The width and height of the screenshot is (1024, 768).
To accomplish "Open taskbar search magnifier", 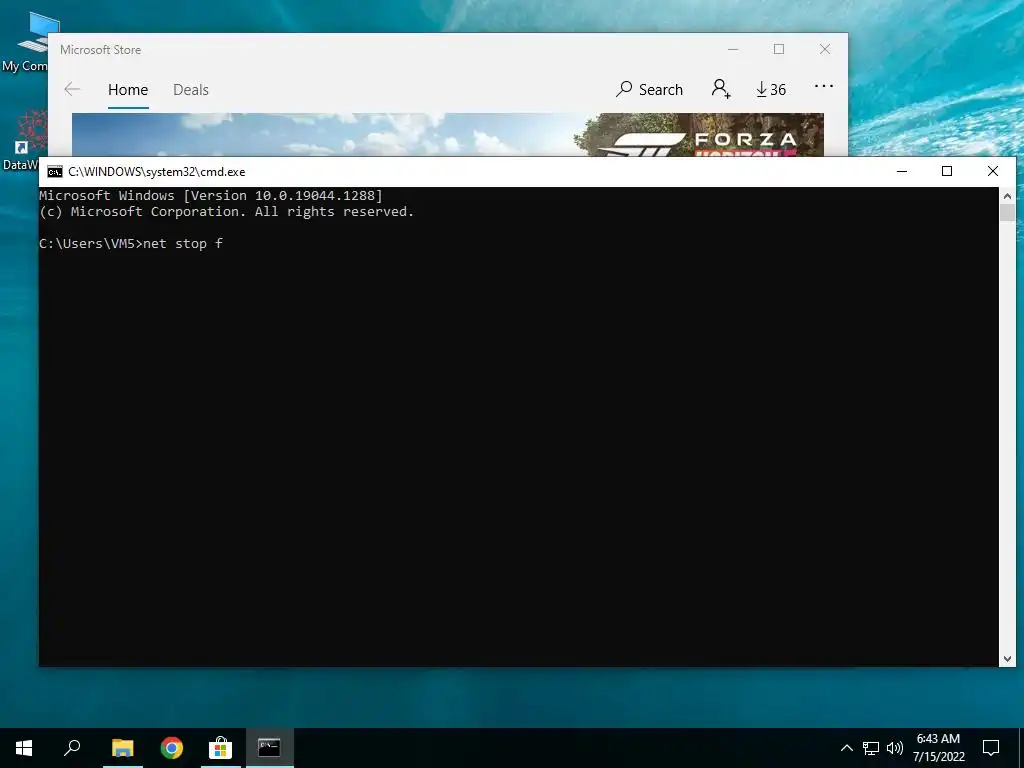I will (x=72, y=748).
